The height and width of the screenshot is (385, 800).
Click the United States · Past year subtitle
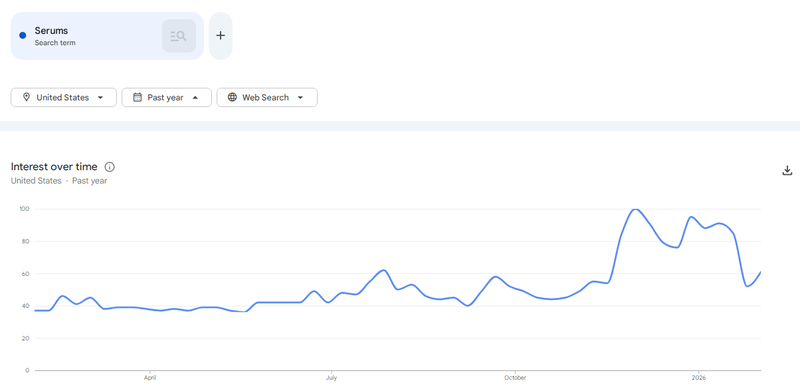click(x=59, y=181)
